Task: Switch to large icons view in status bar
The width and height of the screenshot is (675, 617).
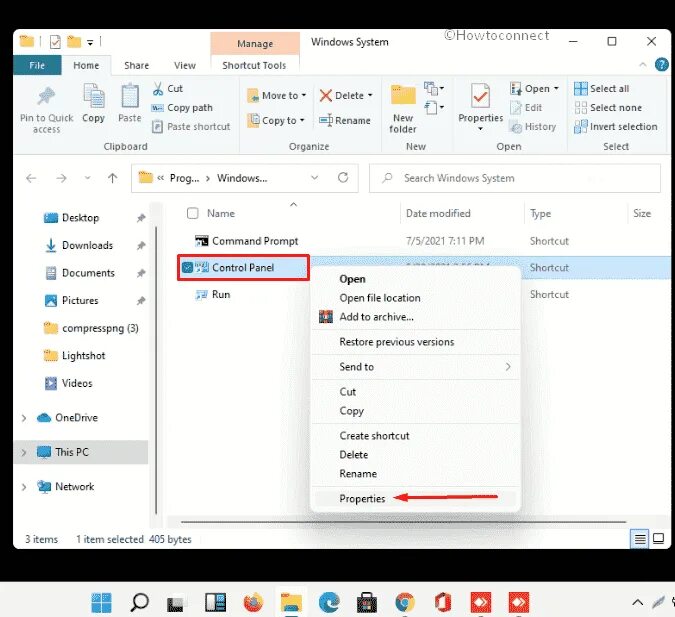Action: point(659,539)
